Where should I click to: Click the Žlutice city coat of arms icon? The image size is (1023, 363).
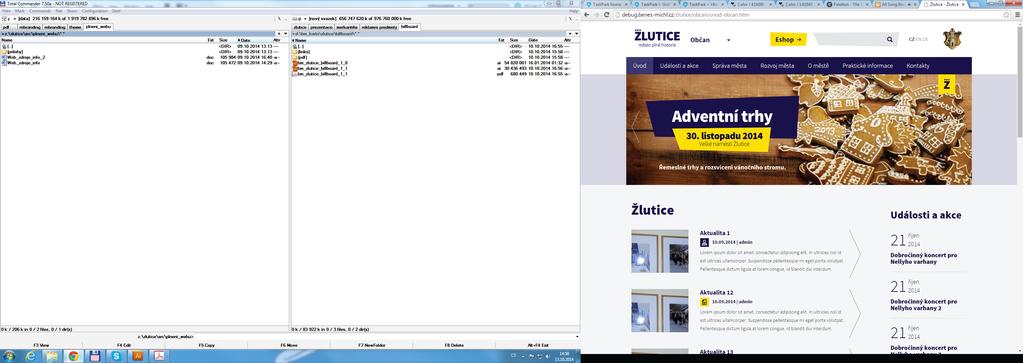coord(952,39)
